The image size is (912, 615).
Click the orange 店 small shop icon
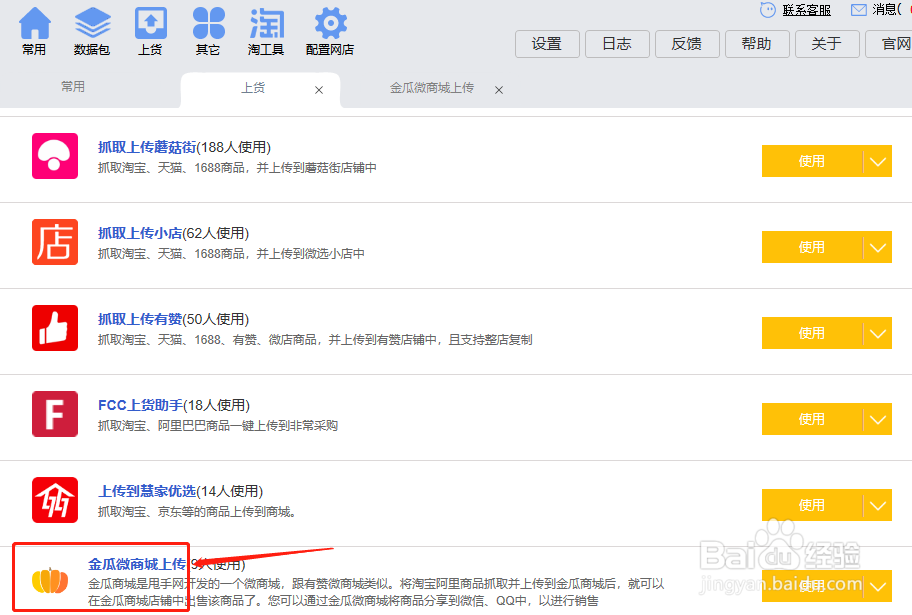click(55, 242)
